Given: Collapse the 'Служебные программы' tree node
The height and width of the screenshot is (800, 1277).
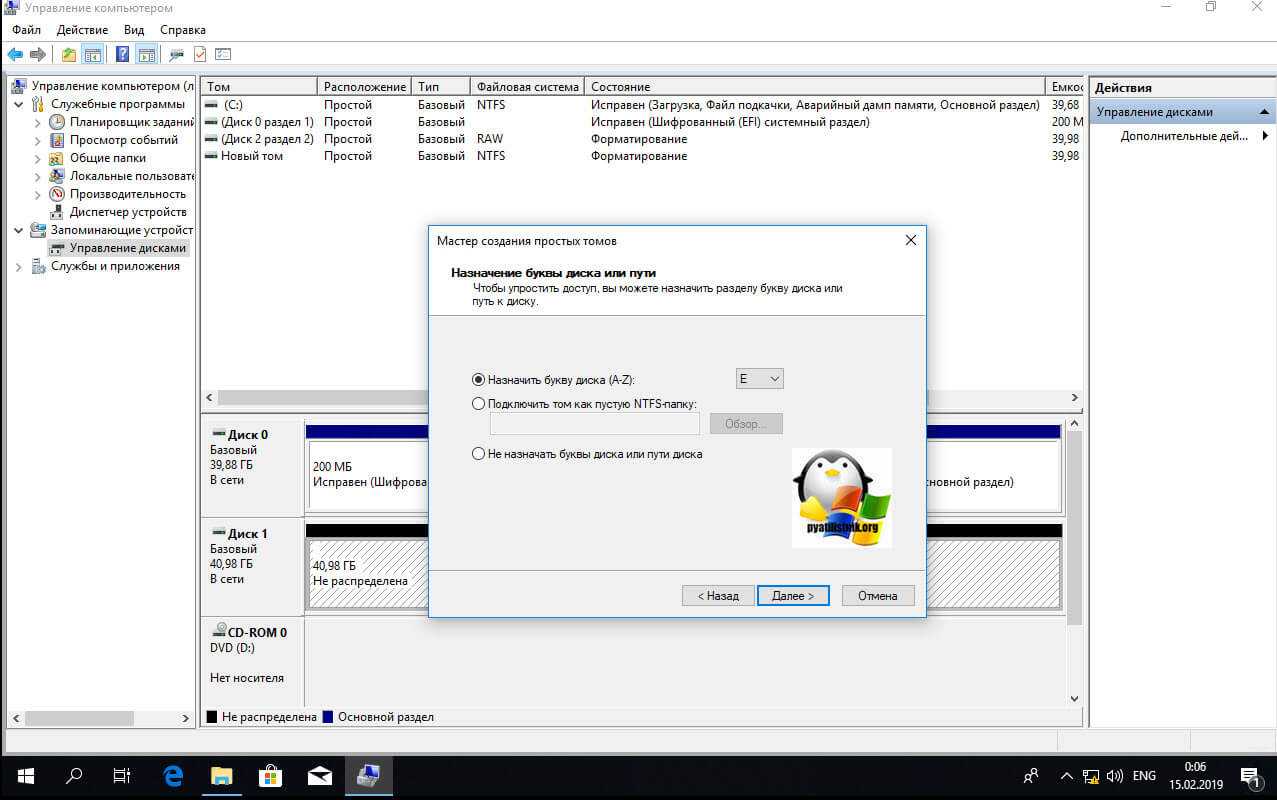Looking at the screenshot, I should [x=19, y=104].
